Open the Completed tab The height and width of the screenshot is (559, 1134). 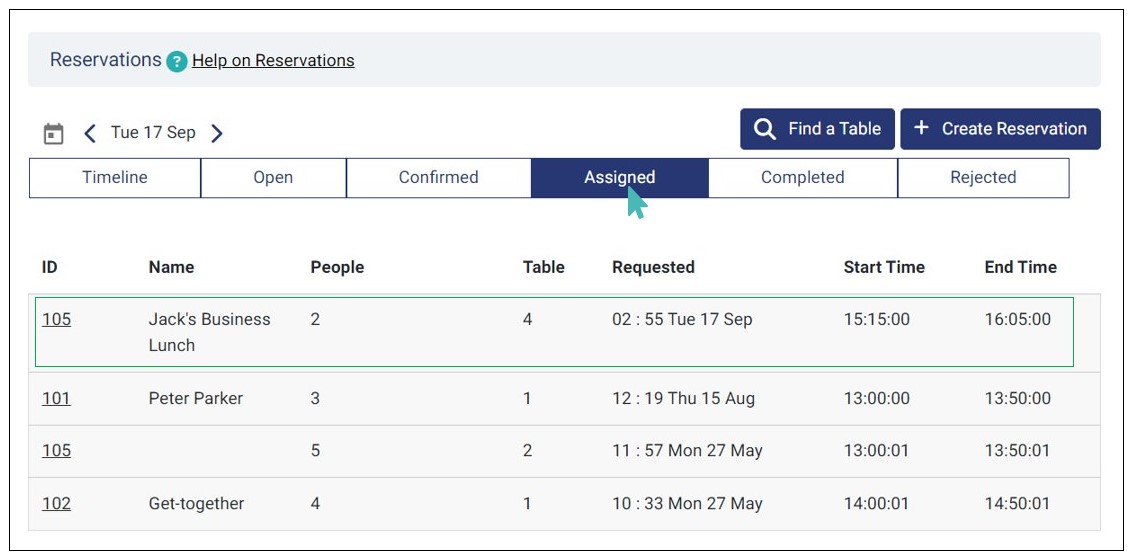(802, 178)
